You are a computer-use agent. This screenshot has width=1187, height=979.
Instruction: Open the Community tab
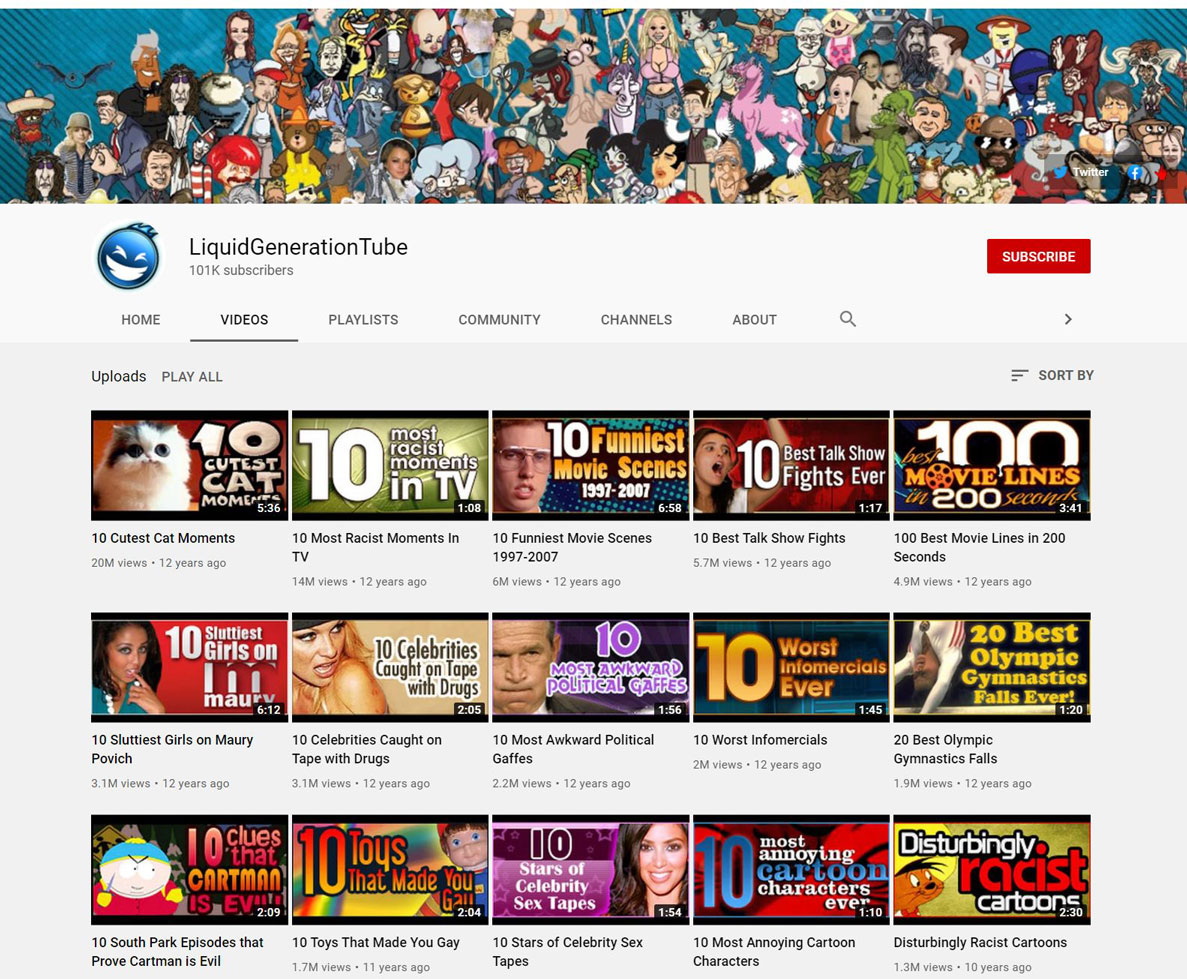500,320
